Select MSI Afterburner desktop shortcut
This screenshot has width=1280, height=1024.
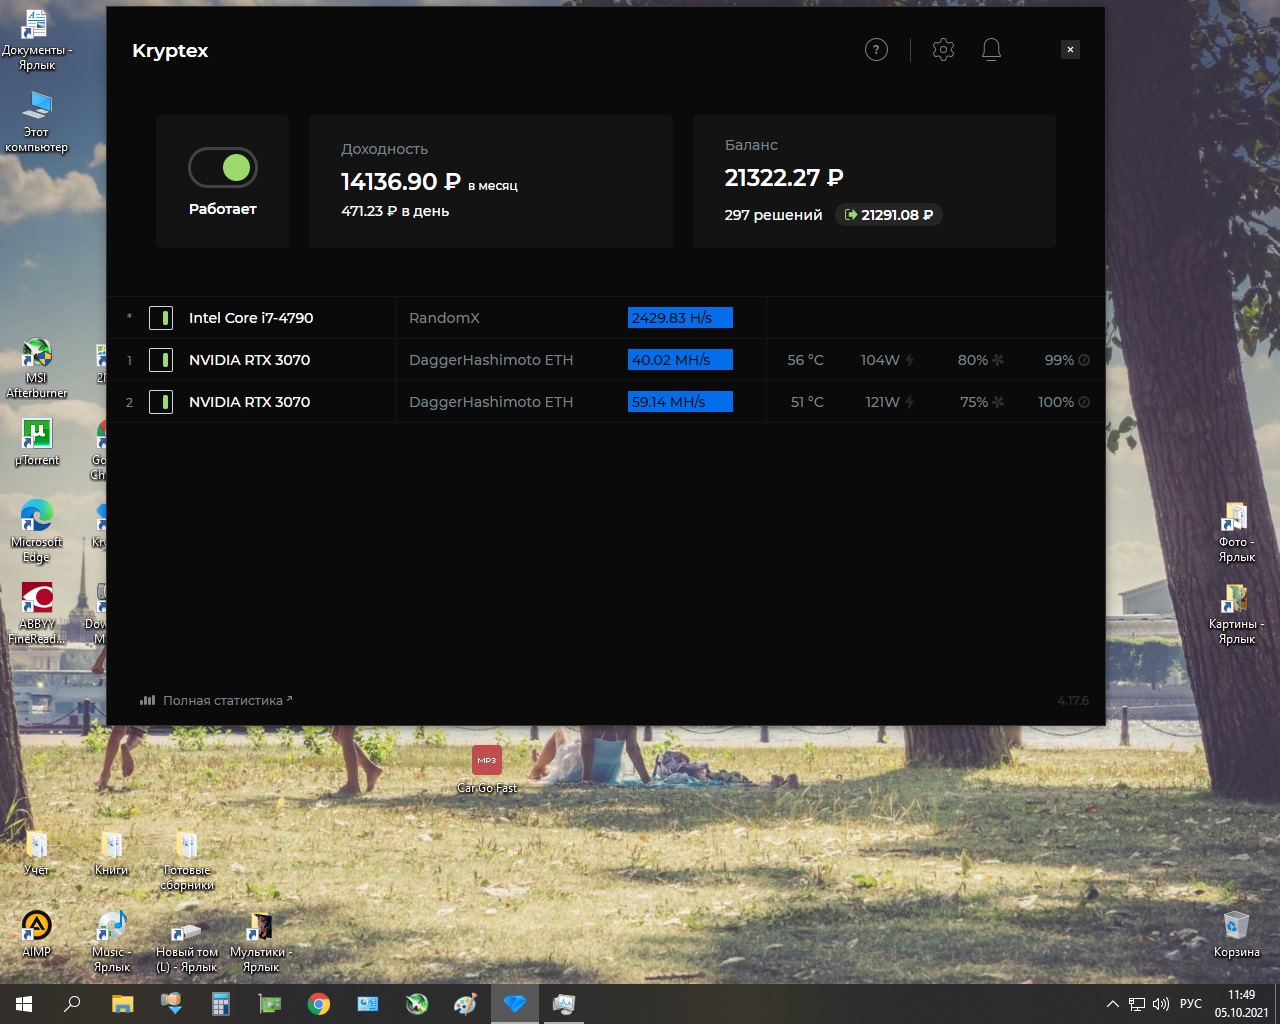[x=37, y=368]
